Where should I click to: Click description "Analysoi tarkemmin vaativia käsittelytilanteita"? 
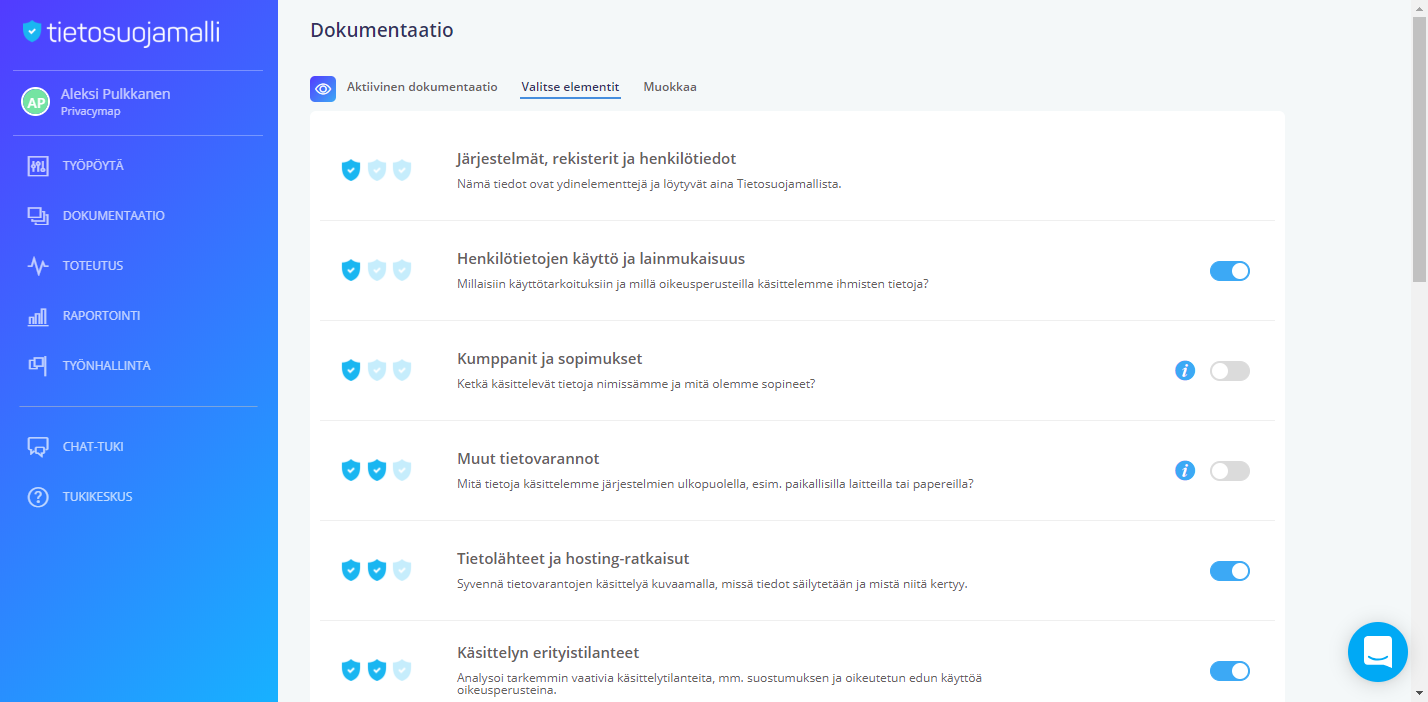click(719, 684)
